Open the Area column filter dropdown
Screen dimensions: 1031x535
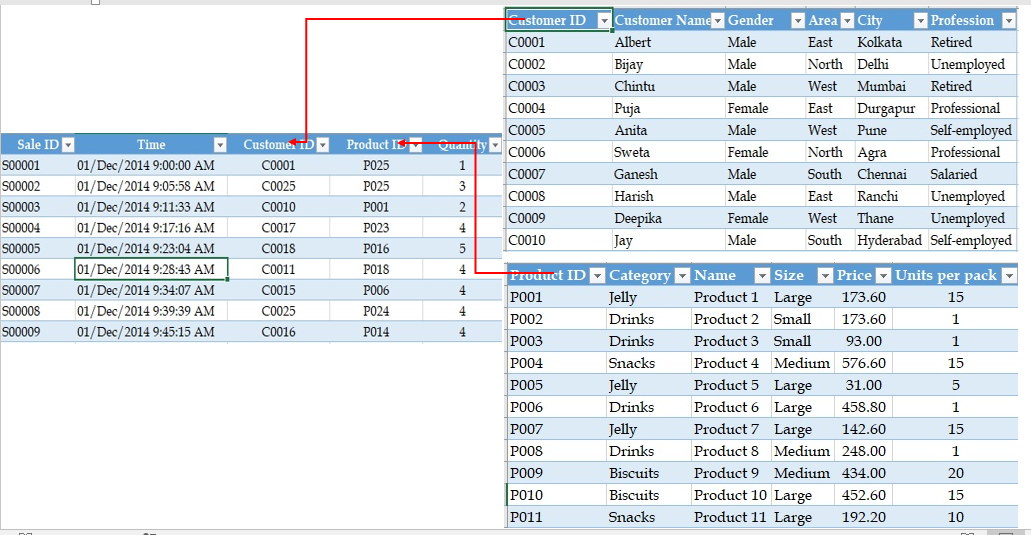847,21
